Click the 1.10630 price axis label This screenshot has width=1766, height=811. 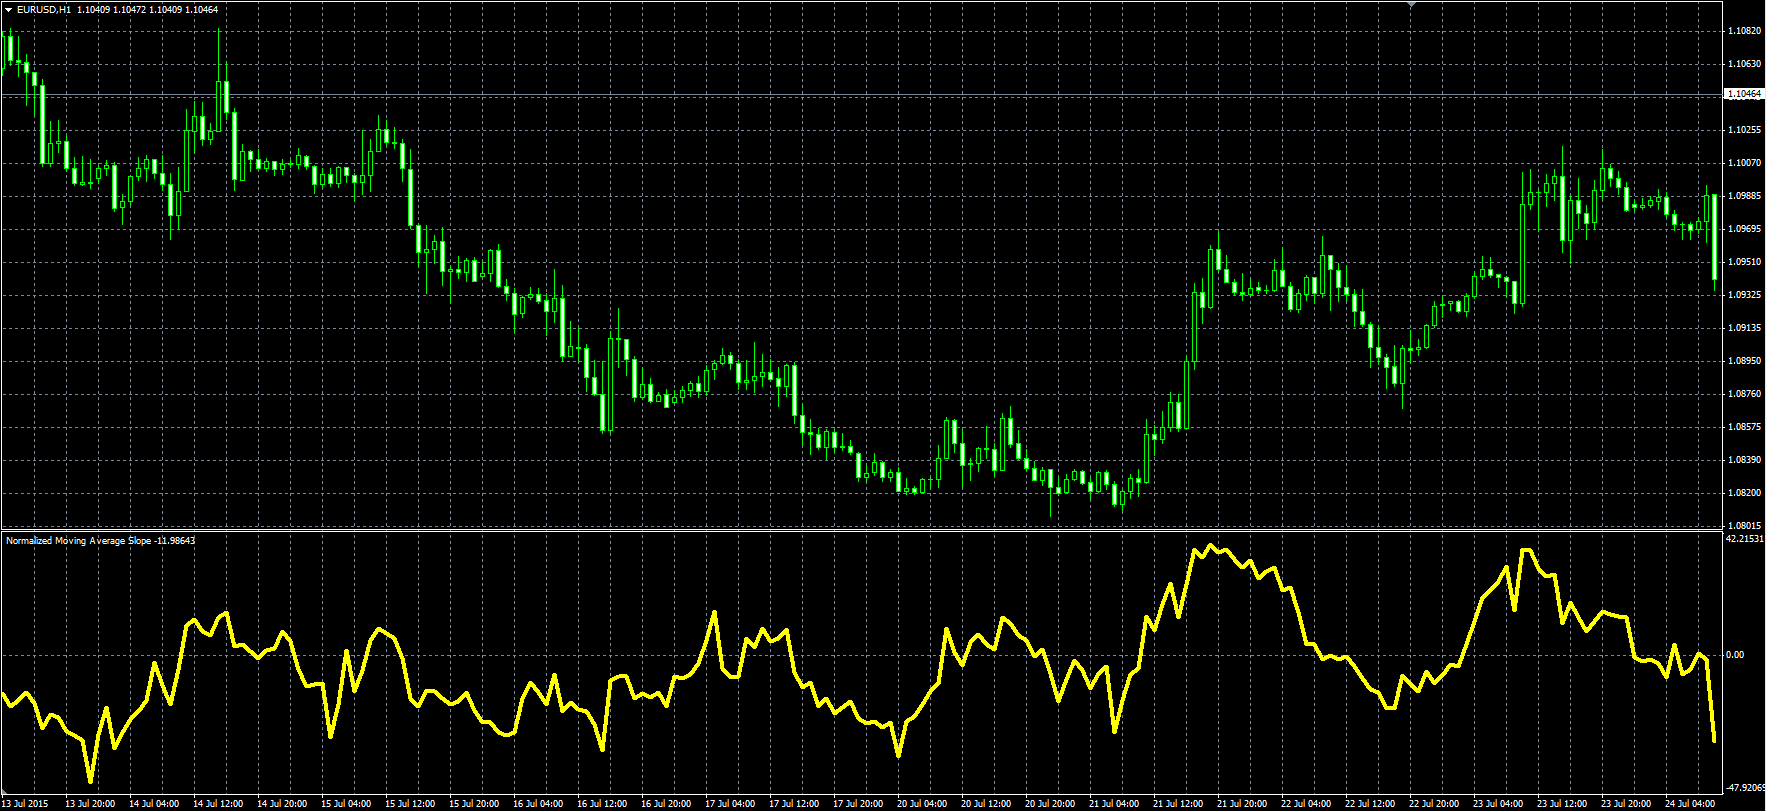click(x=1745, y=64)
